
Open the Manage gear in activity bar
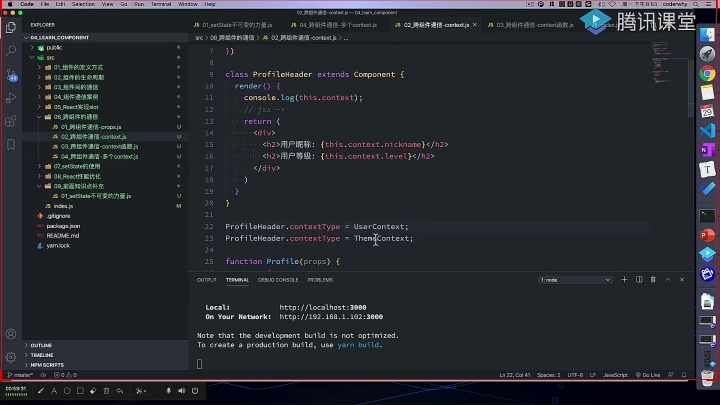11,357
